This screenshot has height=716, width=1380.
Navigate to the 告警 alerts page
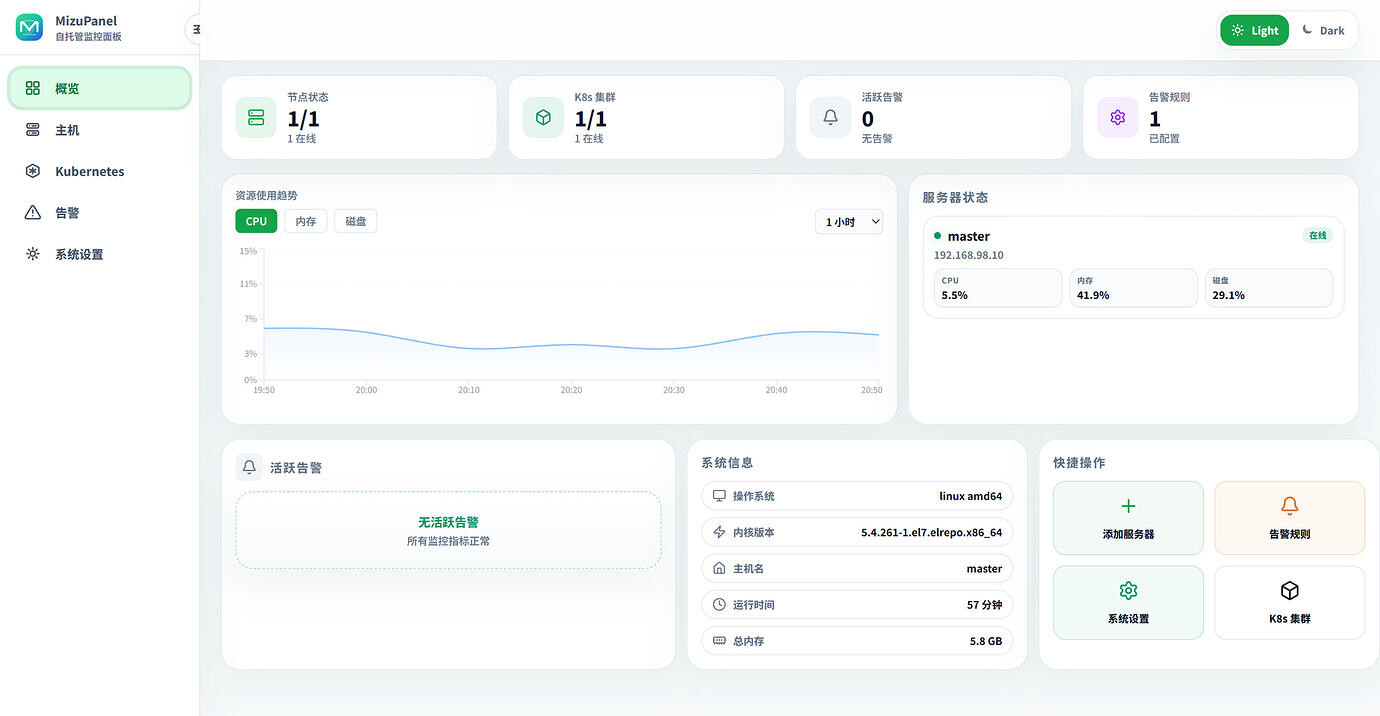click(99, 213)
